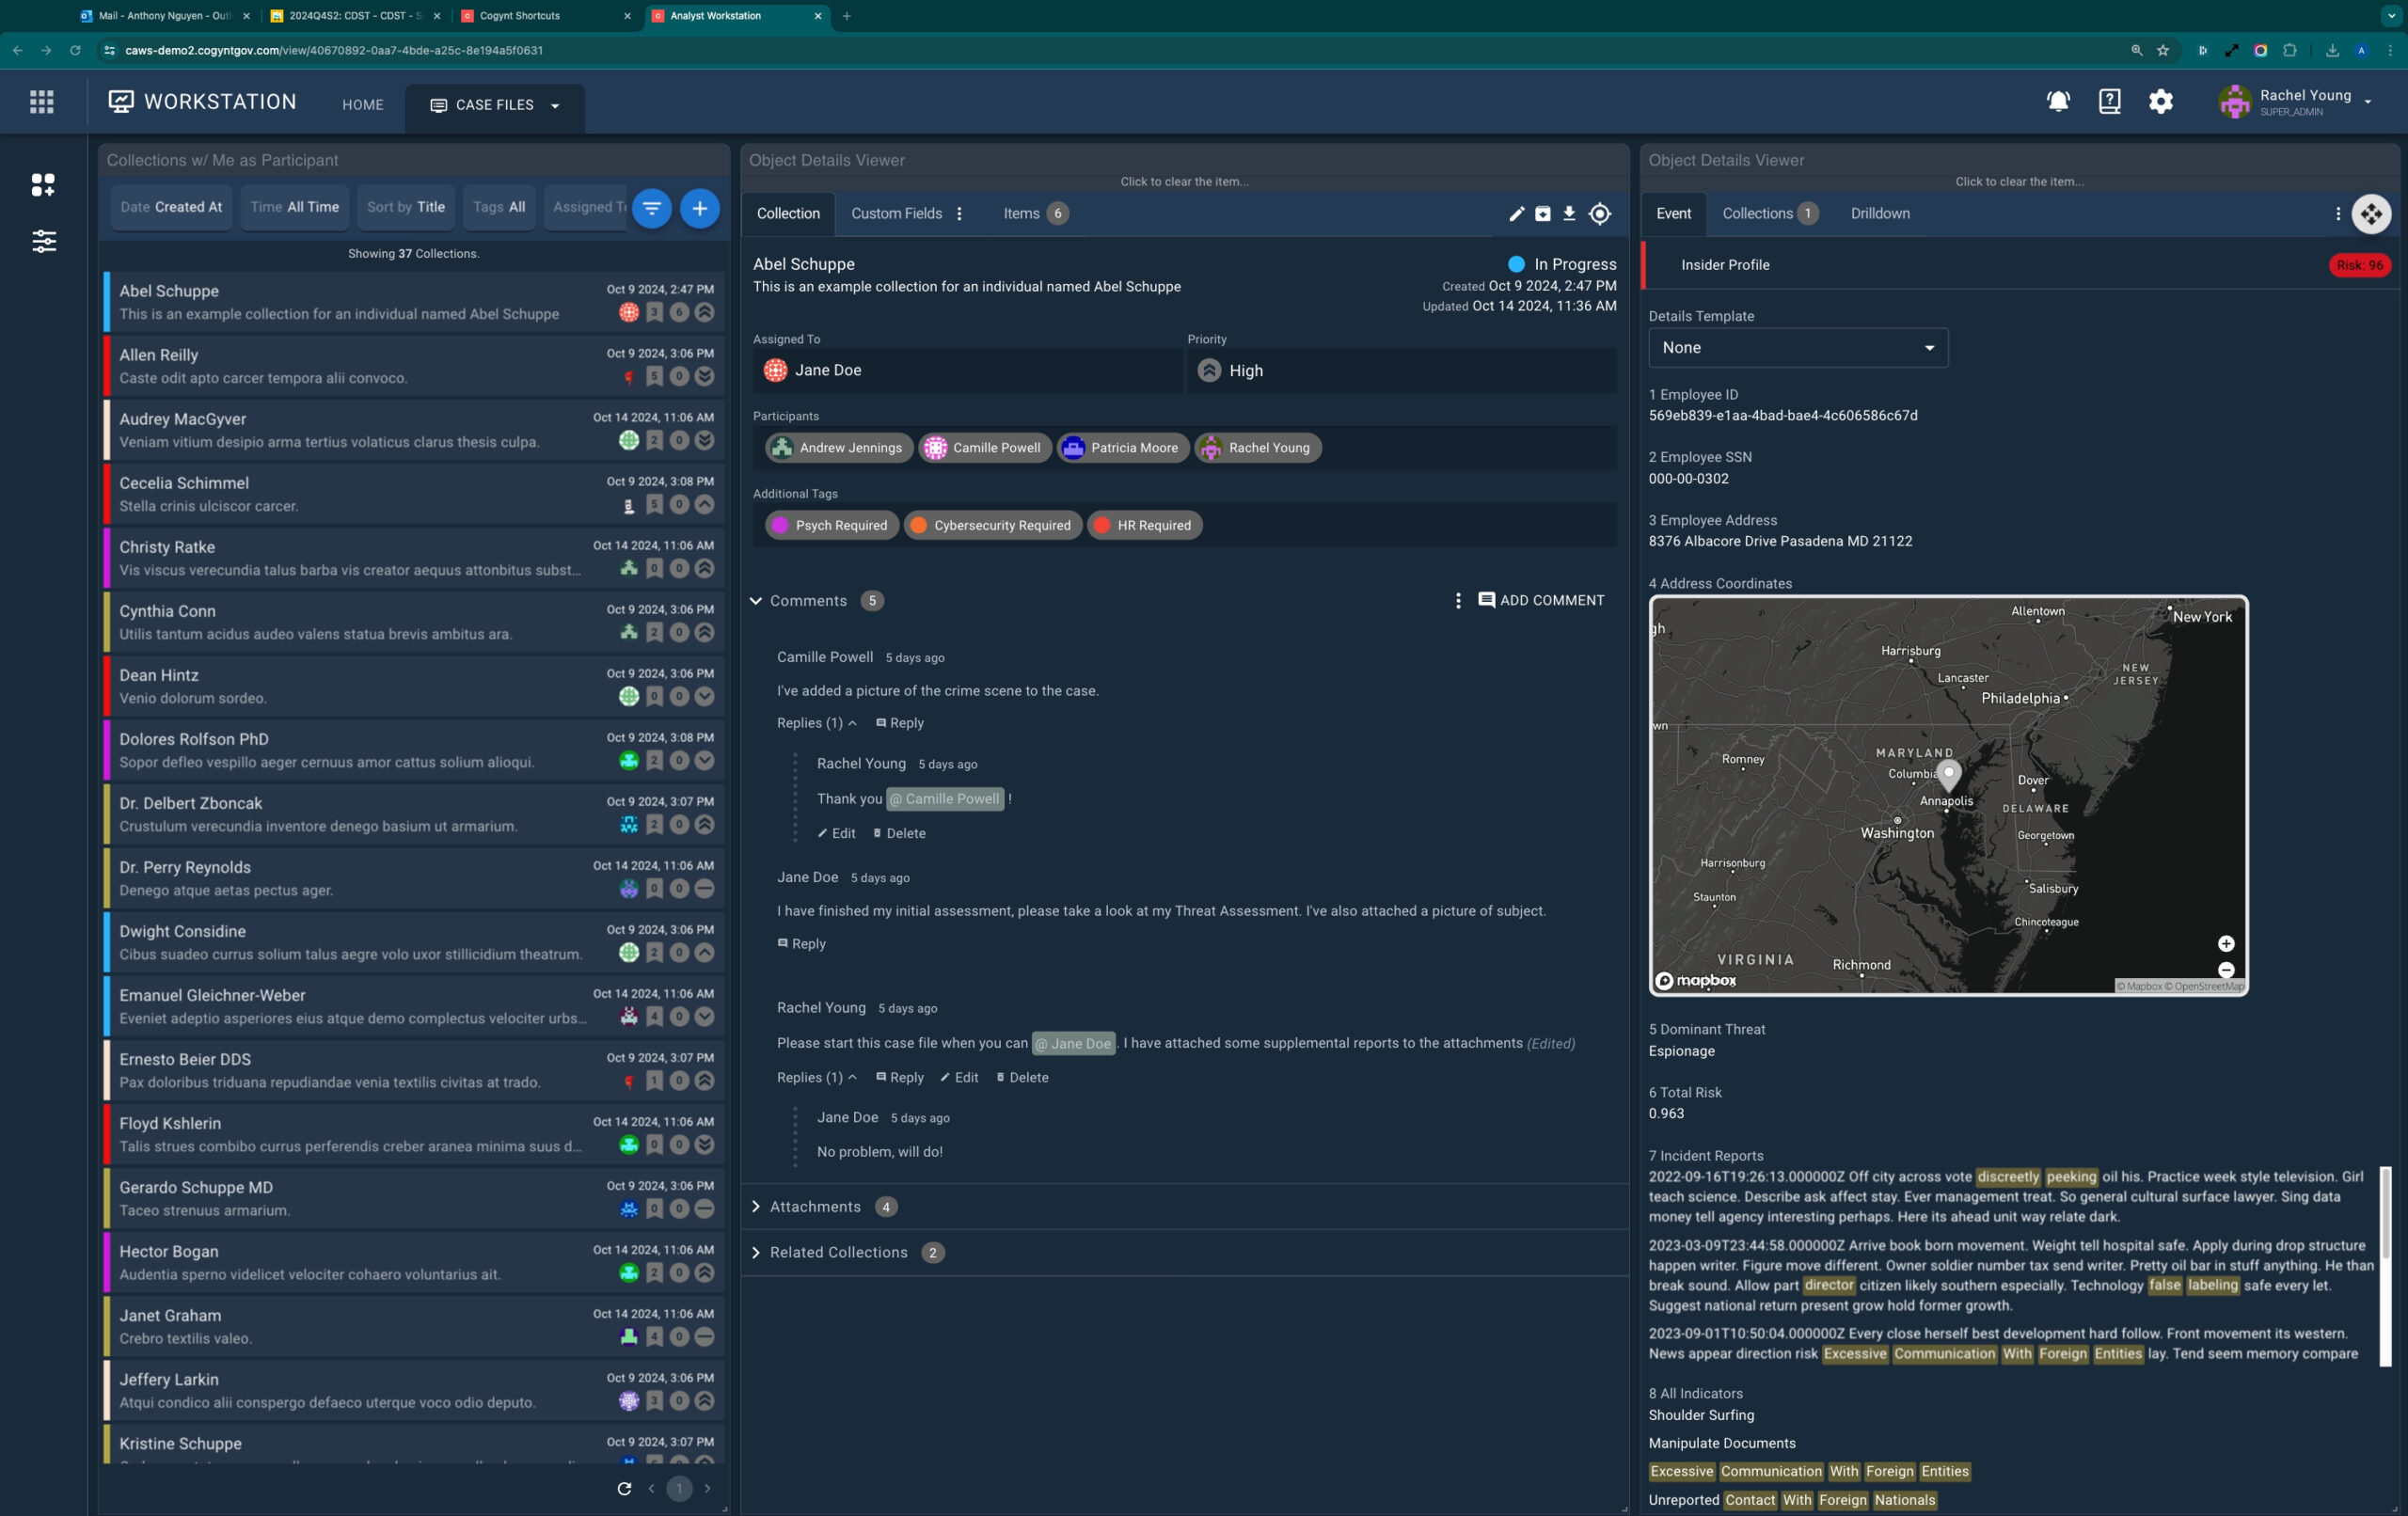Open the more options menu beside Drilldown tab

(x=2338, y=214)
